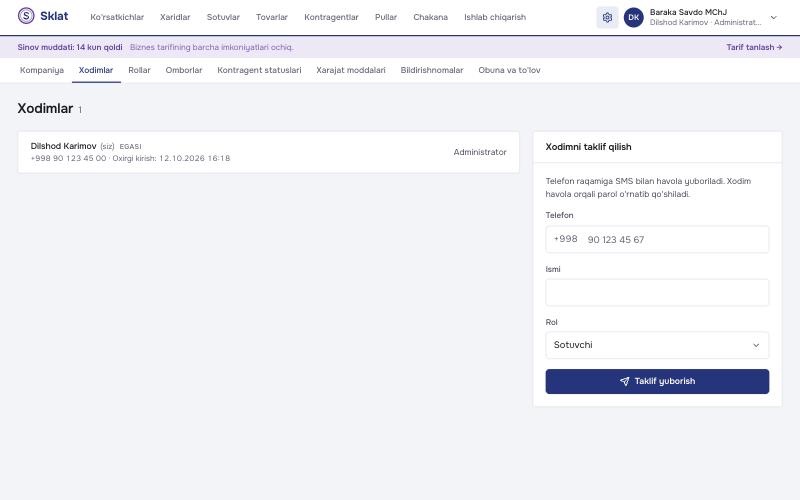Click the trial notice Sinov muddati text
The height and width of the screenshot is (500, 800).
(x=70, y=47)
